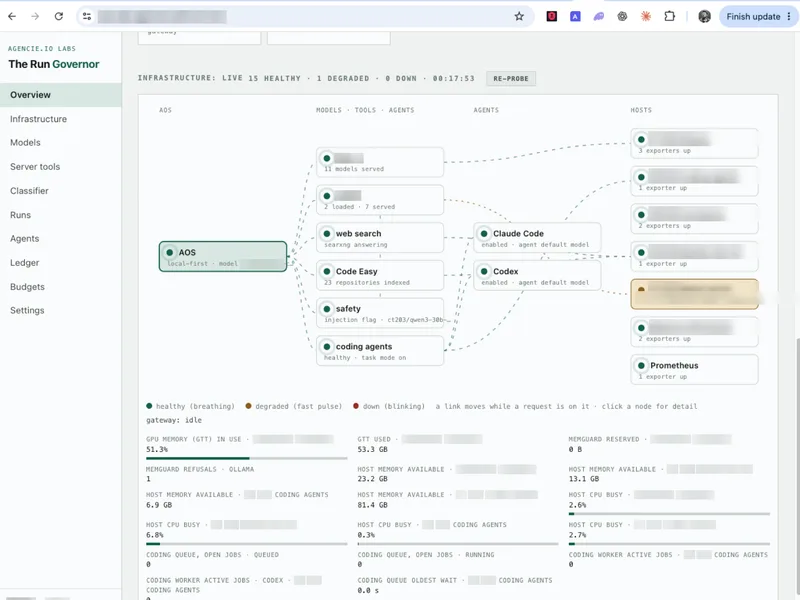Open the Classifier sidebar page
The image size is (800, 600).
(x=61, y=190)
